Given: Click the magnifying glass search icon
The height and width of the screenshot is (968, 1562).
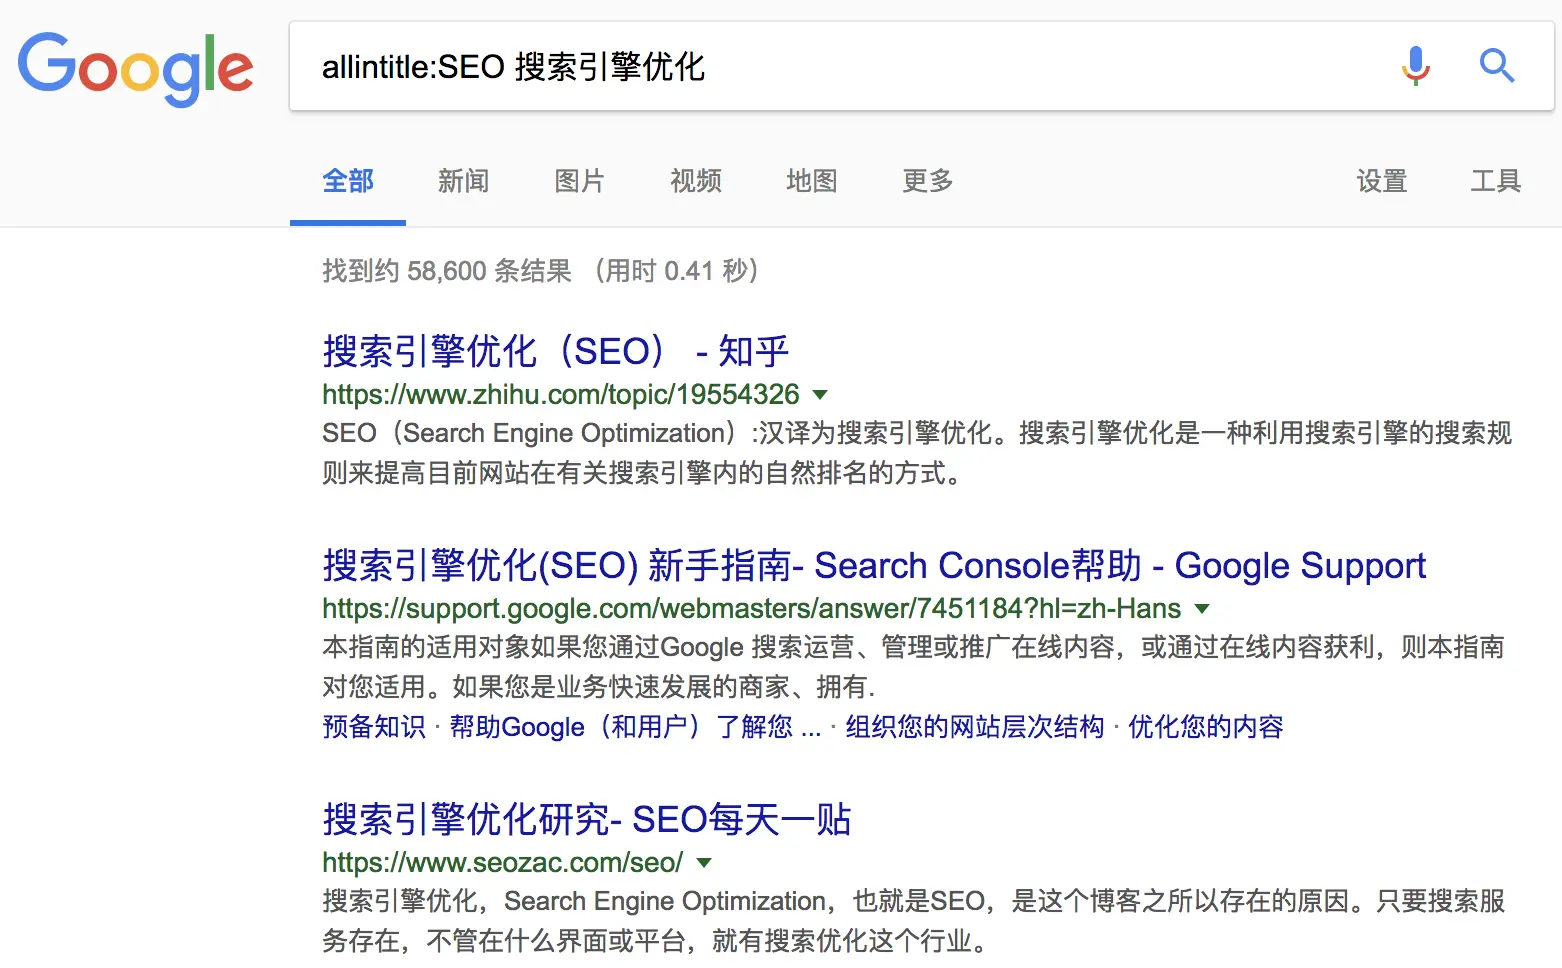Looking at the screenshot, I should coord(1497,66).
